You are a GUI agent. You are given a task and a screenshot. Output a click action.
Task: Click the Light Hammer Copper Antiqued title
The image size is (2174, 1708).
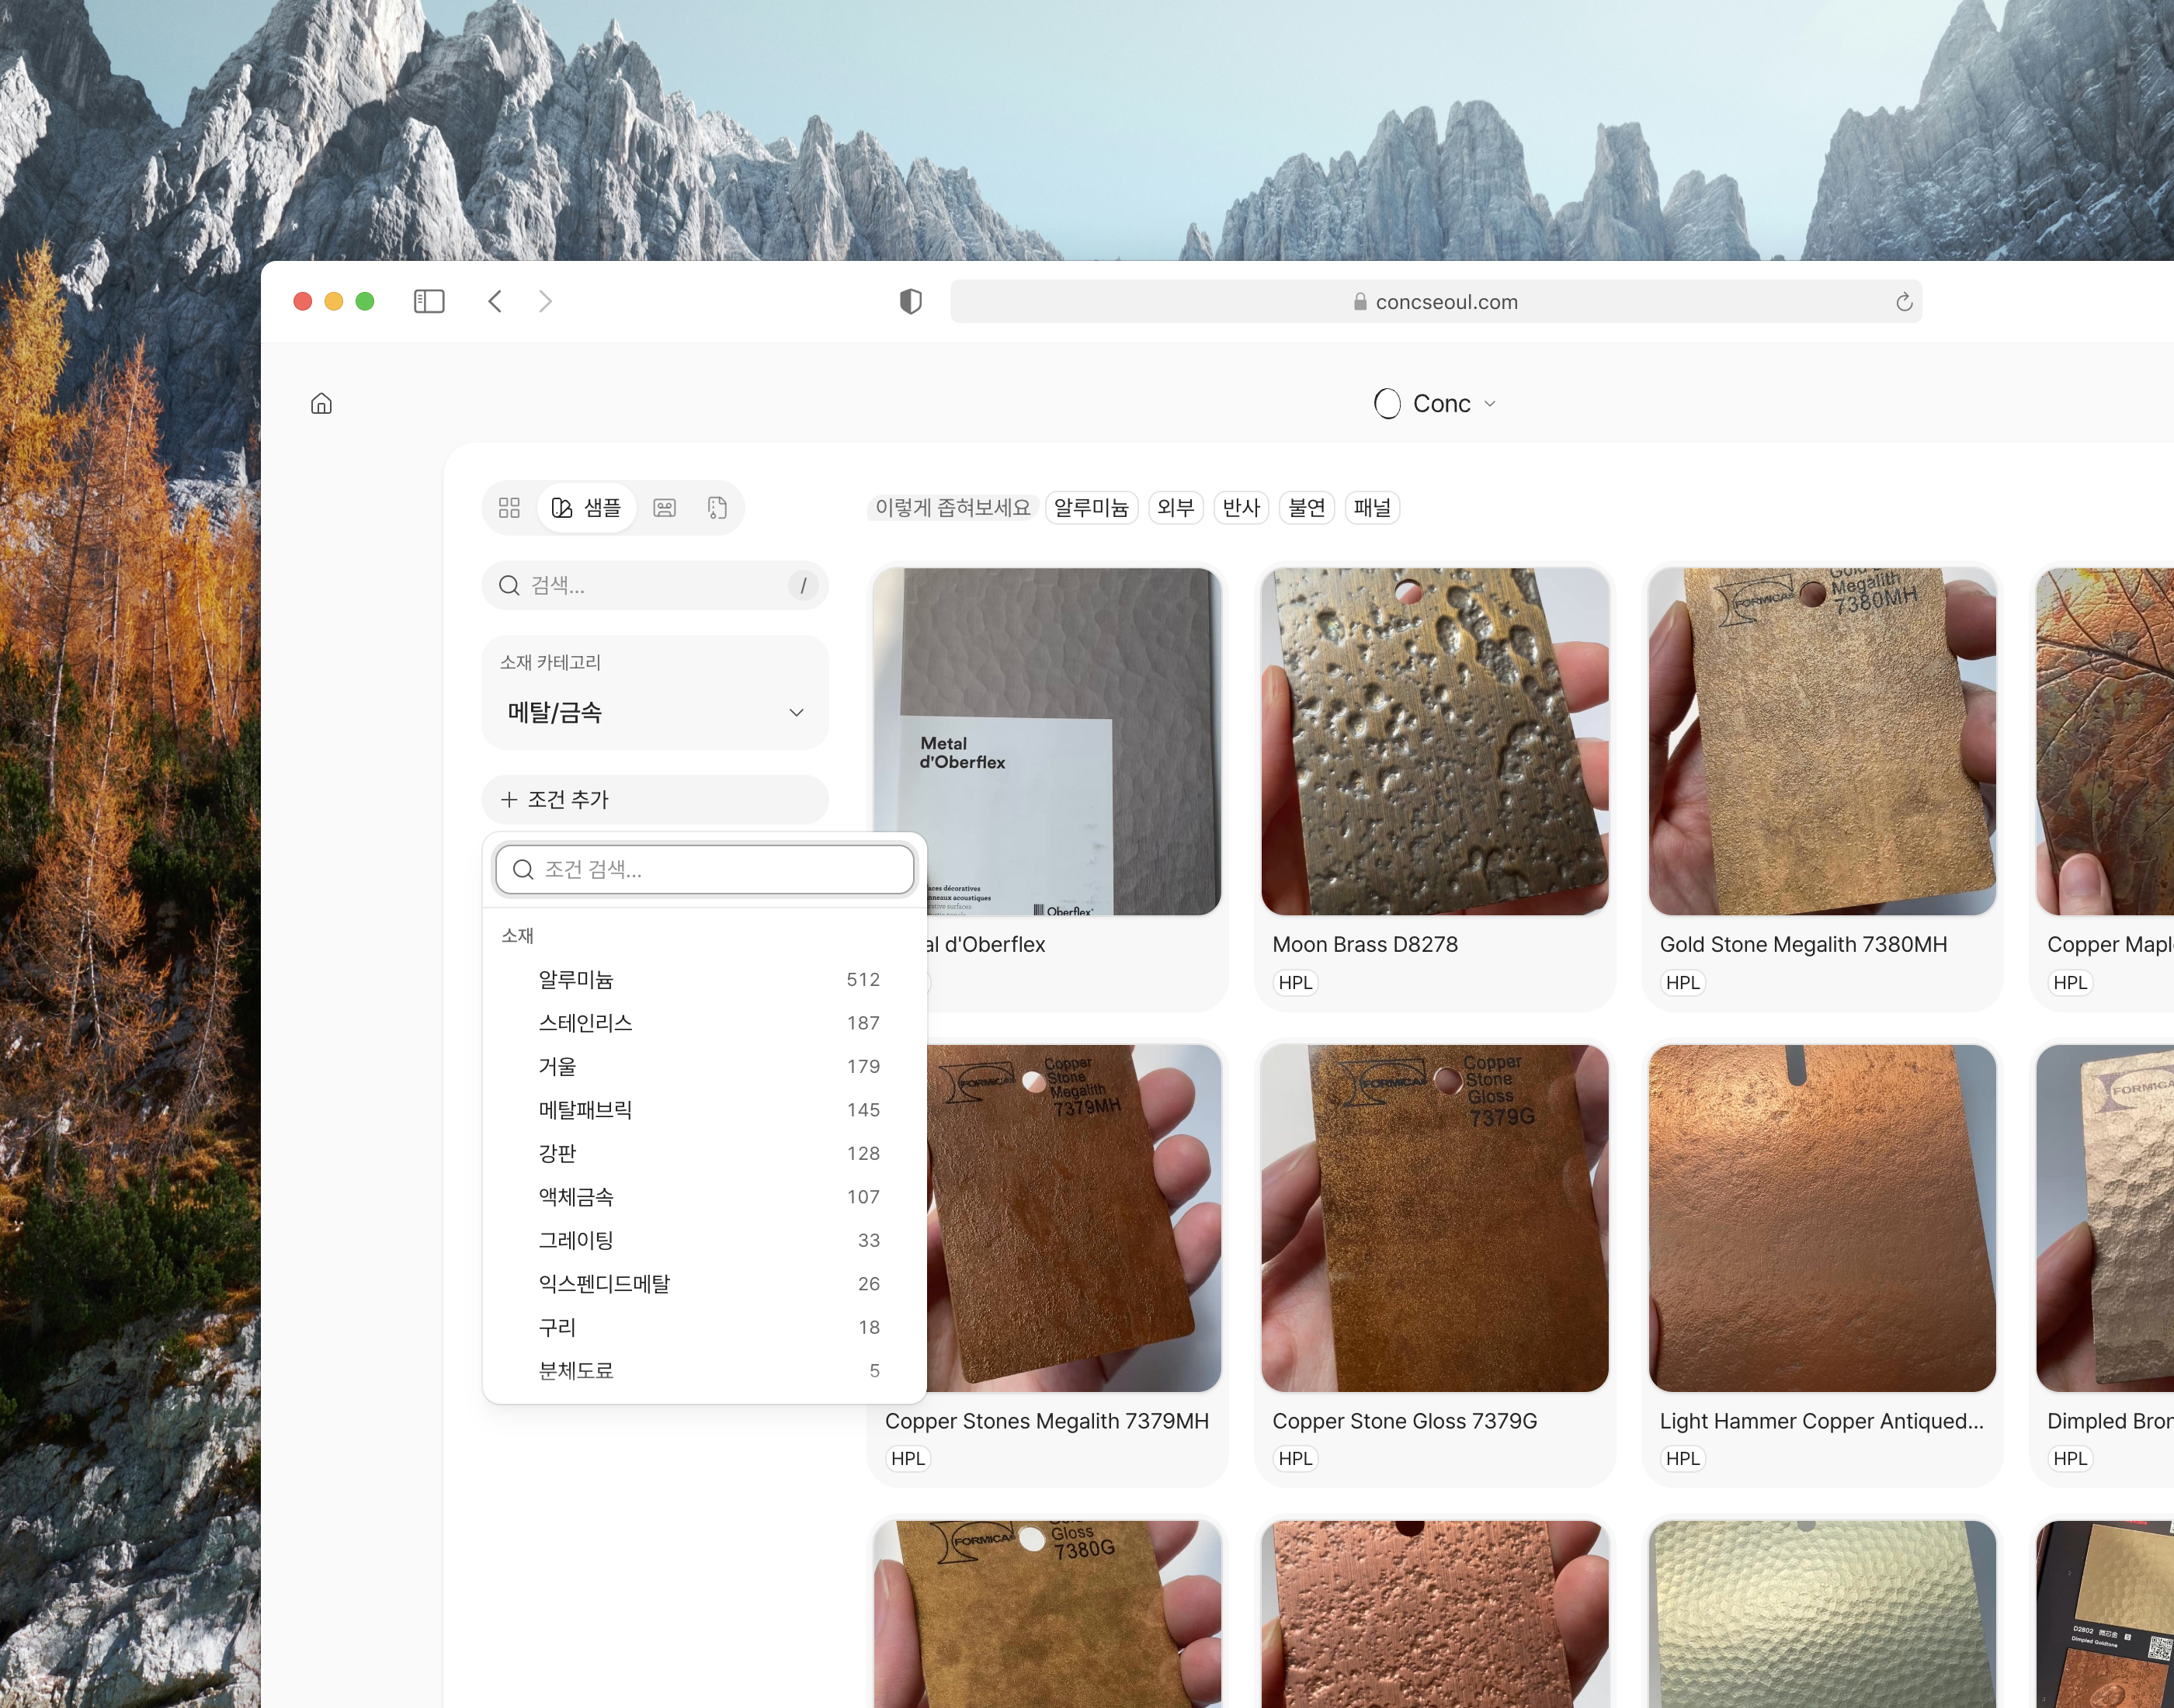point(1821,1421)
